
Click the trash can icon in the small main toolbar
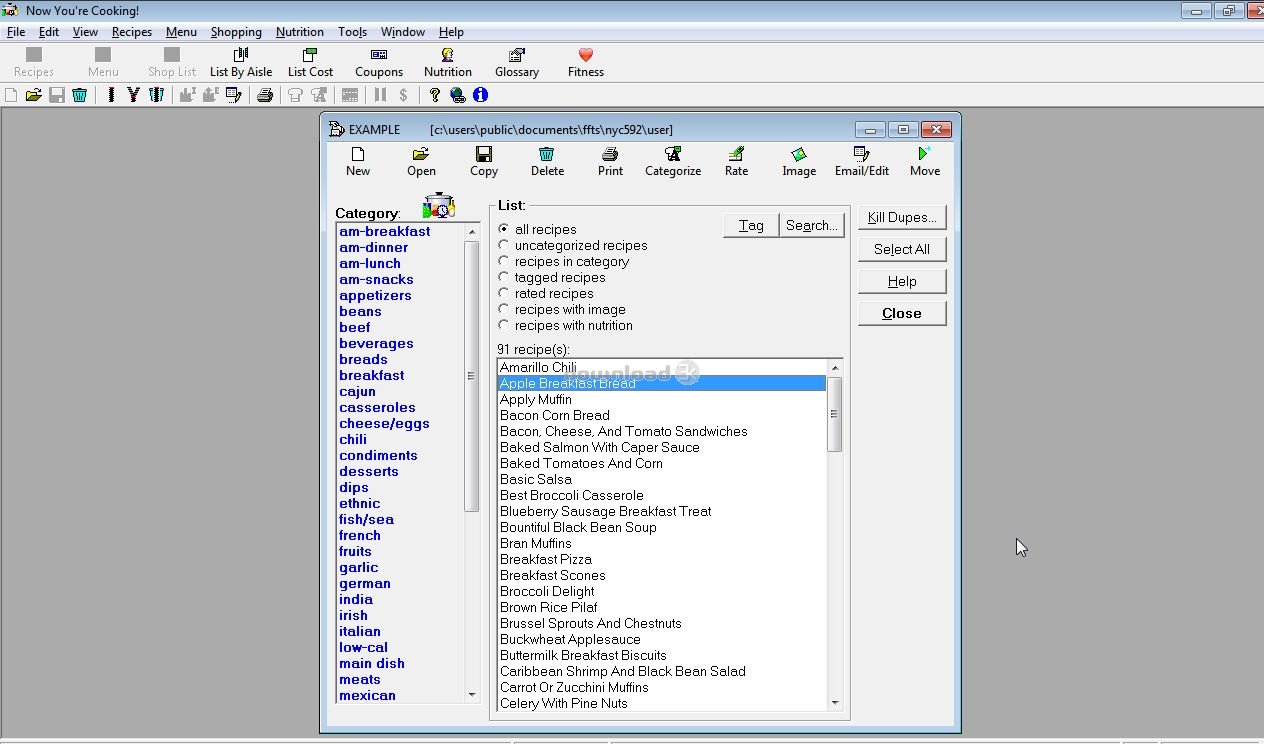click(x=80, y=95)
